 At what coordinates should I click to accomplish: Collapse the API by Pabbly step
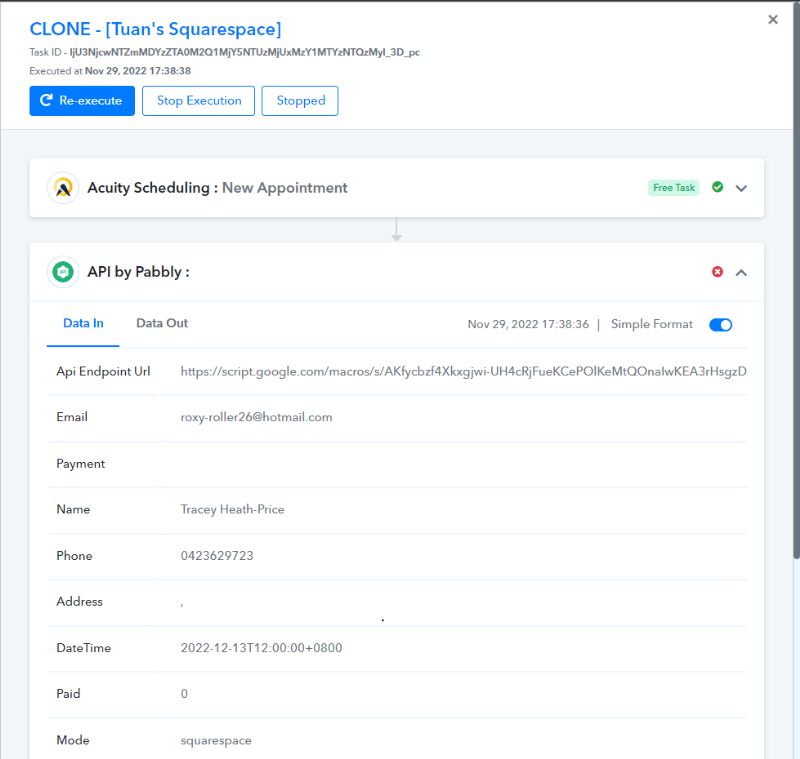click(741, 273)
